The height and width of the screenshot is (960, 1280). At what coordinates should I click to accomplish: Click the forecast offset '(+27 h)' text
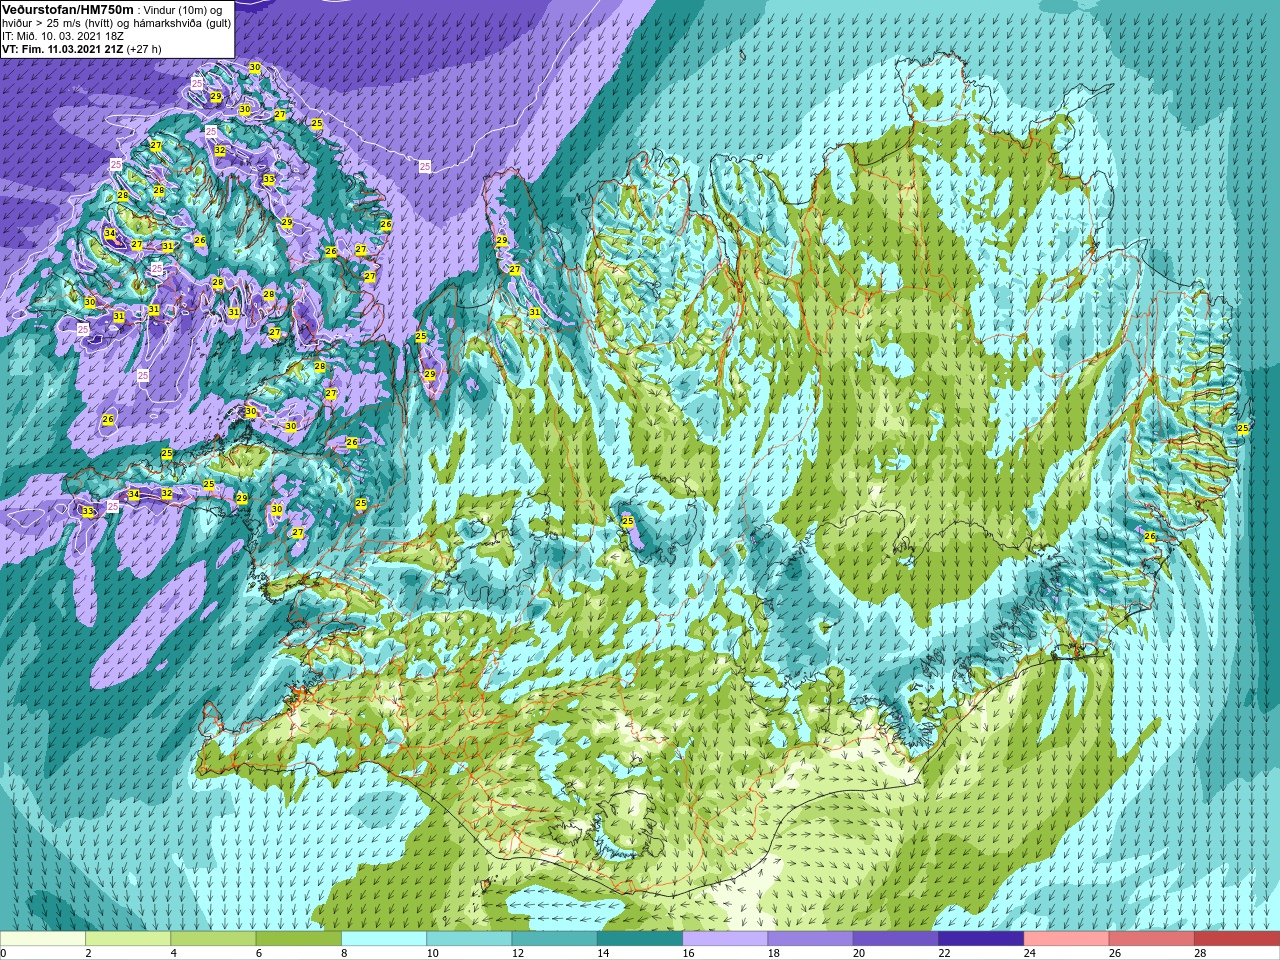(x=144, y=48)
